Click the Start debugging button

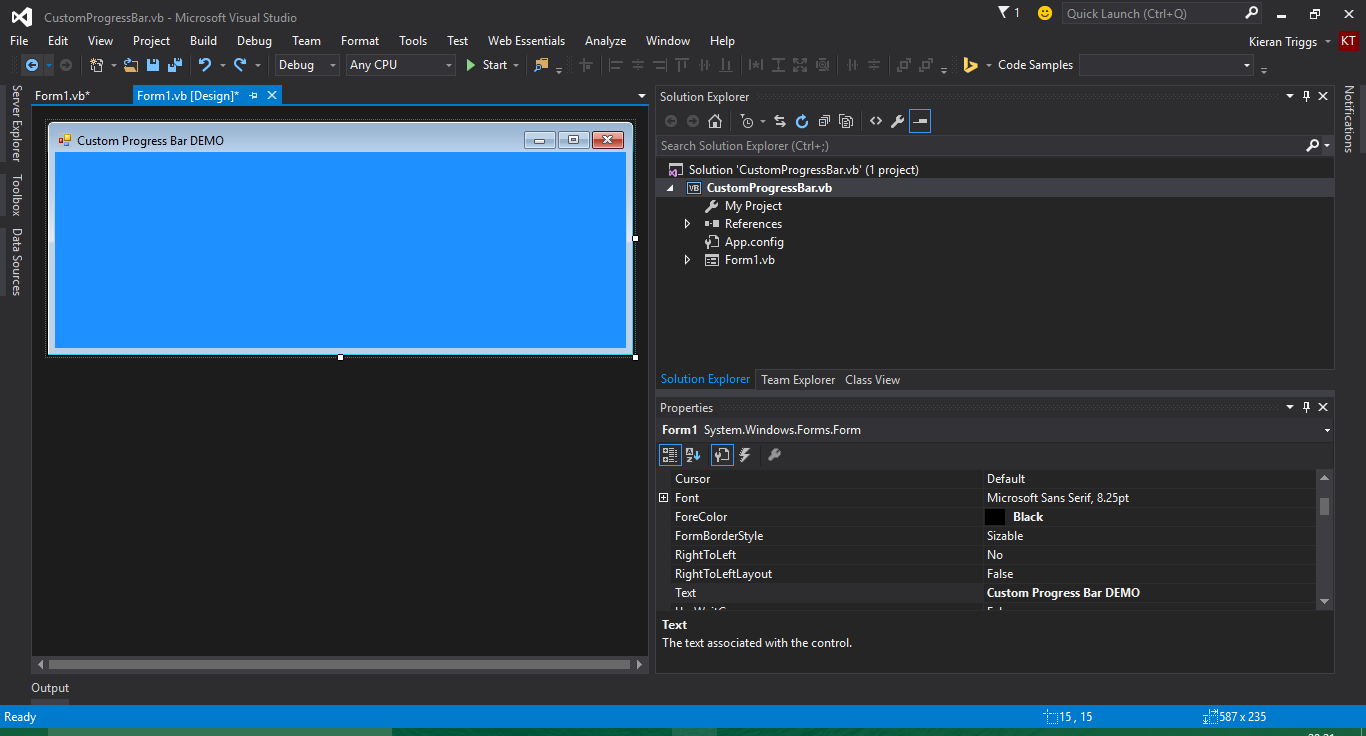486,65
